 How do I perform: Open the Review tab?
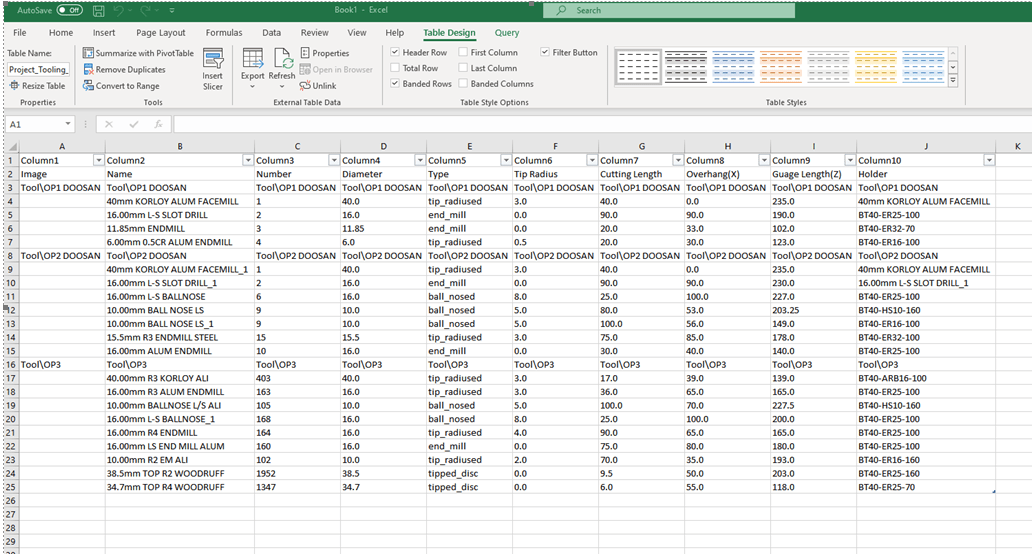pyautogui.click(x=315, y=33)
